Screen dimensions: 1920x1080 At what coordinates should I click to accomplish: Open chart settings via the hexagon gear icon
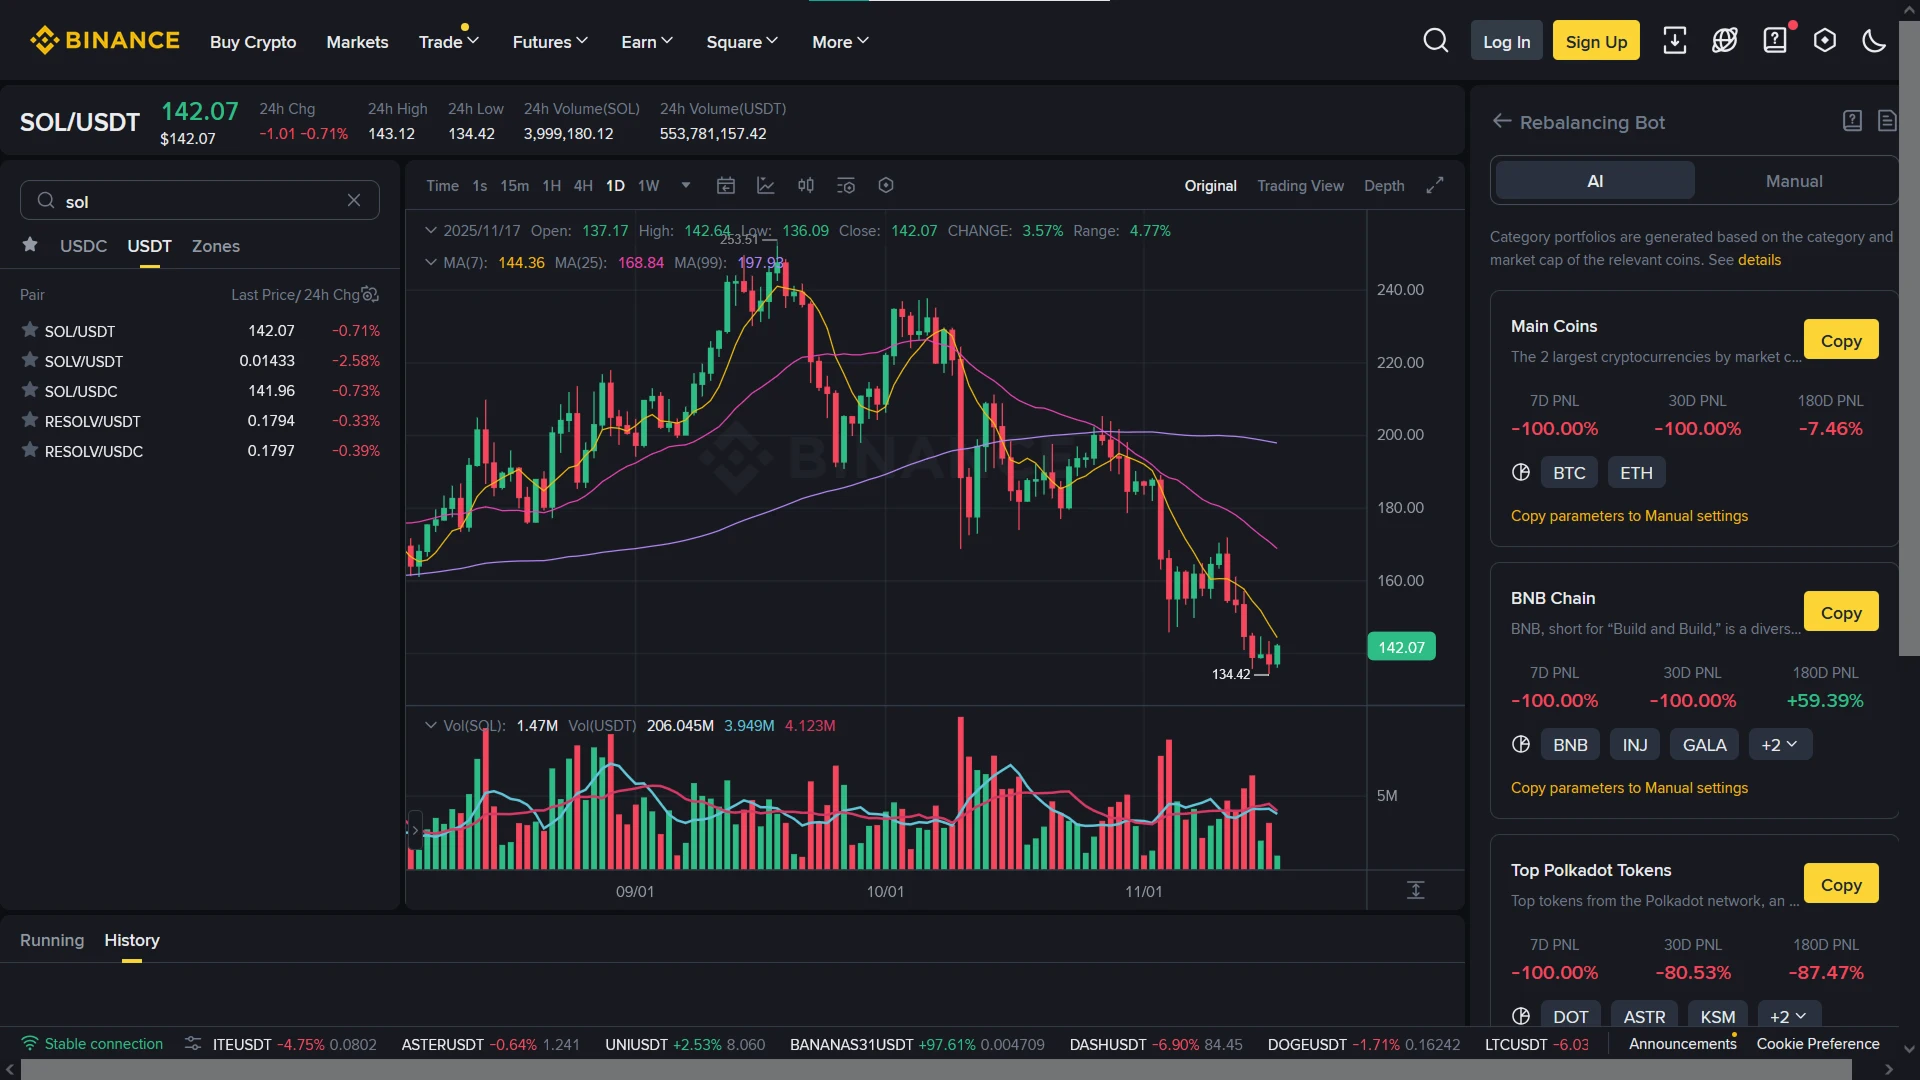coord(886,185)
